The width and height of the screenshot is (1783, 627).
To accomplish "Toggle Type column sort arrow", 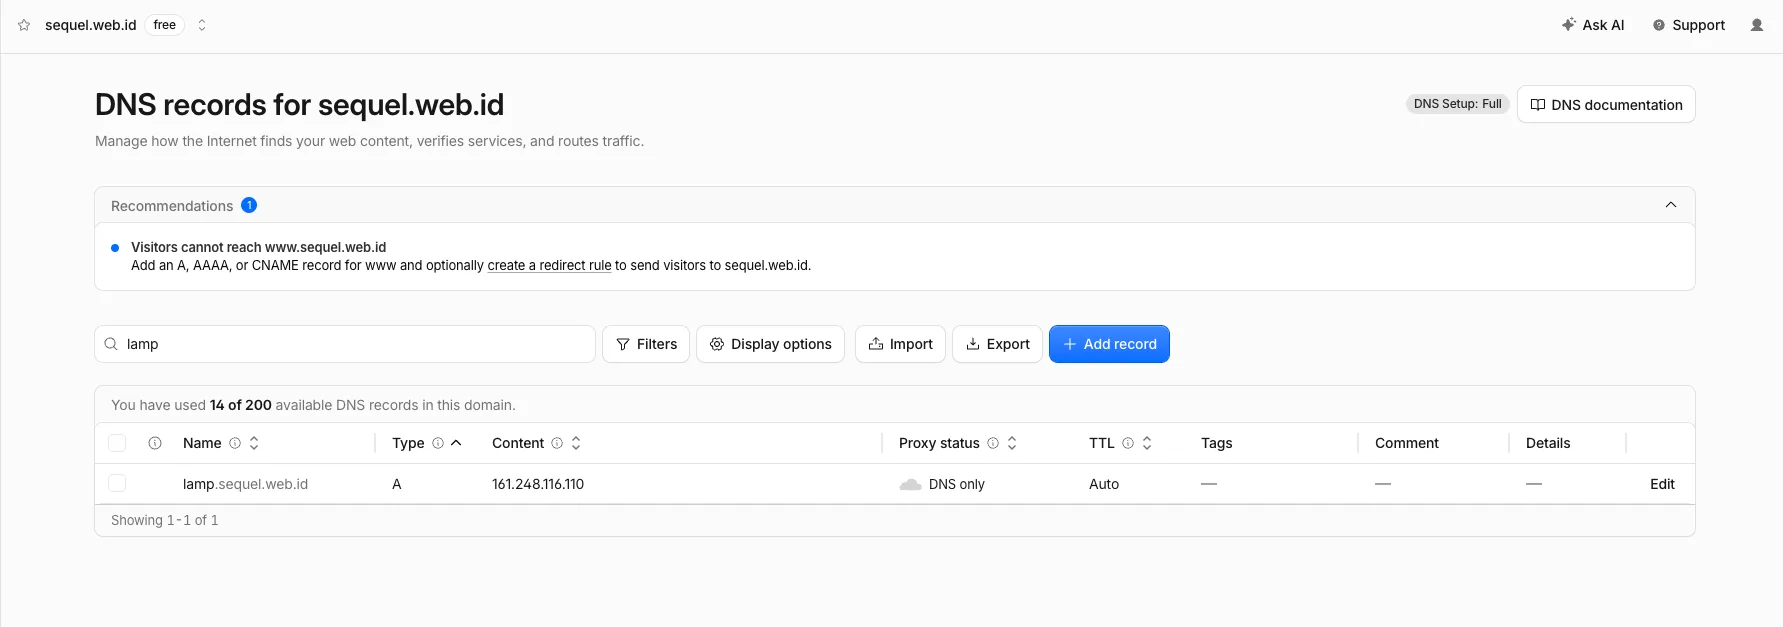I will pyautogui.click(x=456, y=443).
